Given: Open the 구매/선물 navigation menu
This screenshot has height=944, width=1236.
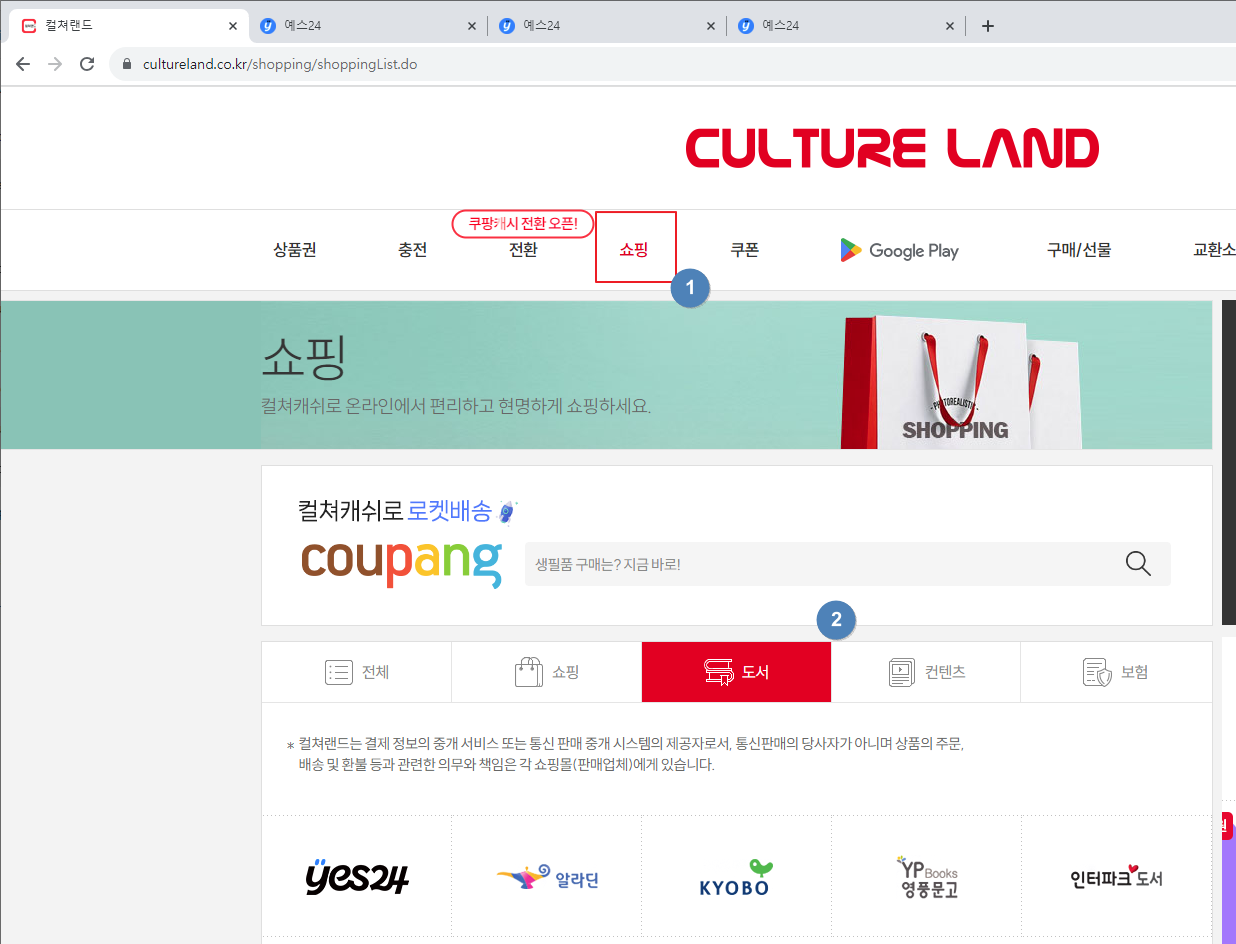Looking at the screenshot, I should coord(1079,250).
